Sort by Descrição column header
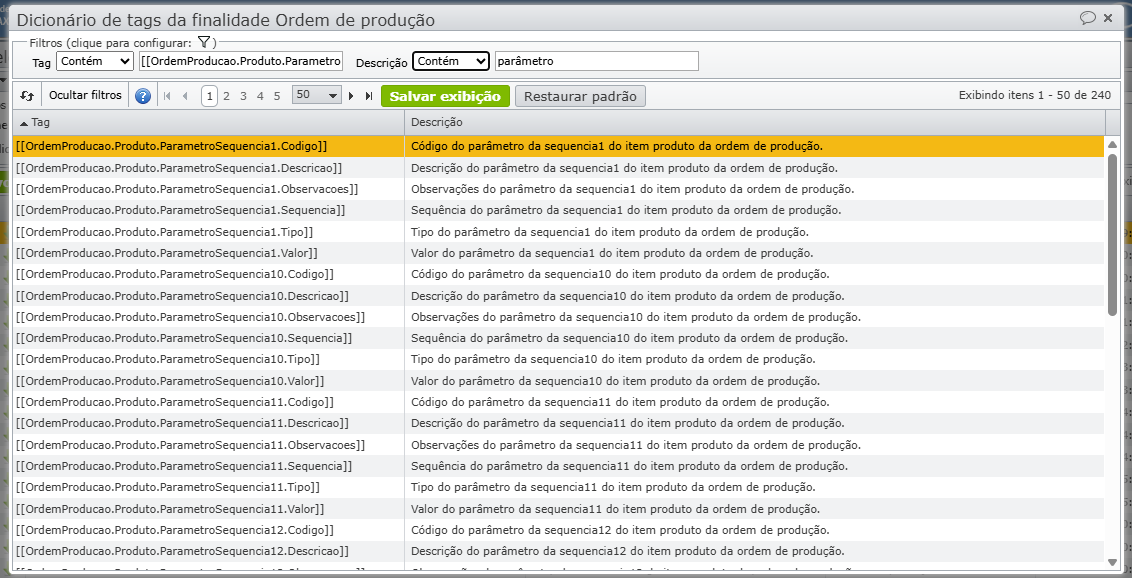Viewport: 1132px width, 578px height. click(754, 123)
